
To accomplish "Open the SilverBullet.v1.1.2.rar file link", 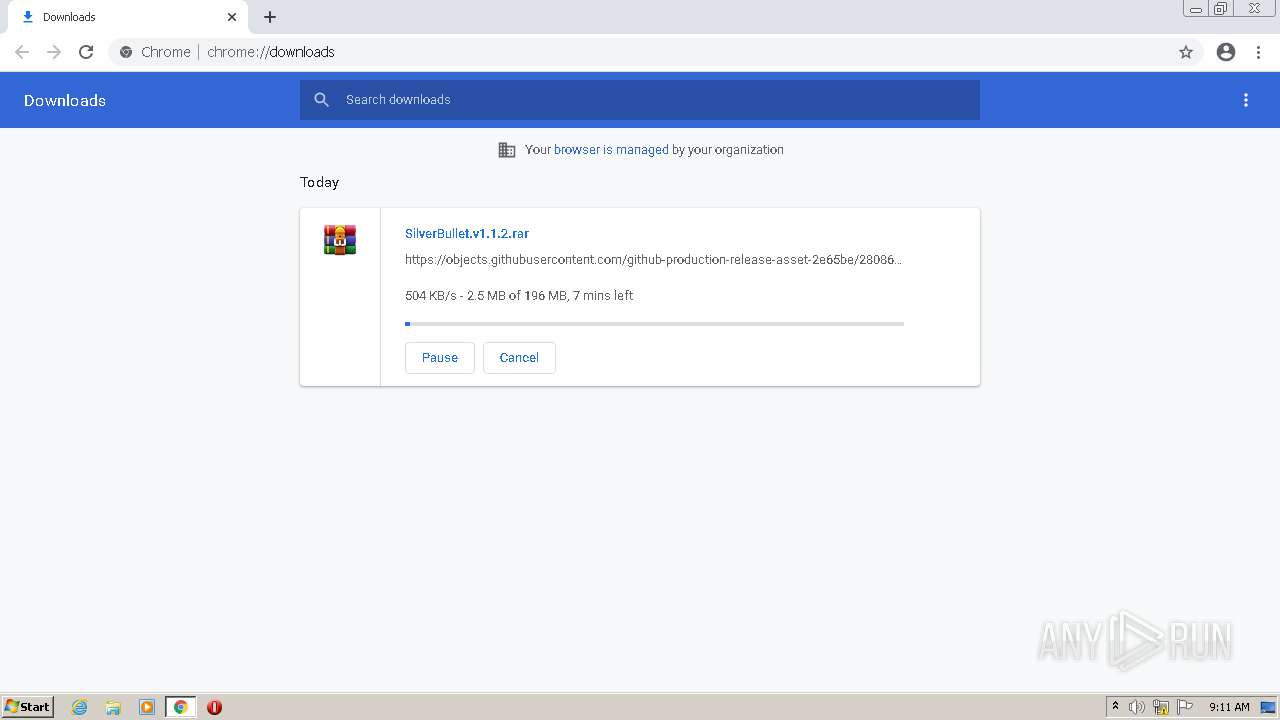I will (467, 233).
